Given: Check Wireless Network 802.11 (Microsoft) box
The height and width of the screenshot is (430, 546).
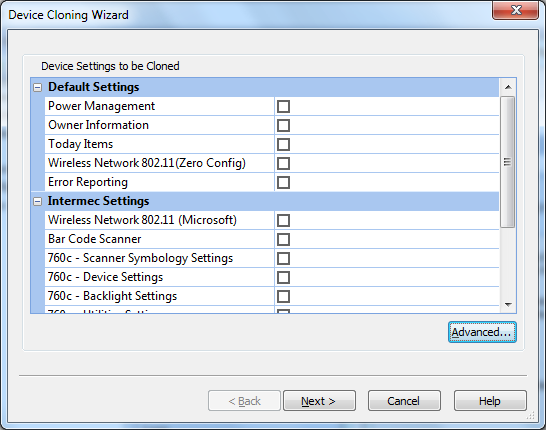Looking at the screenshot, I should pos(283,220).
